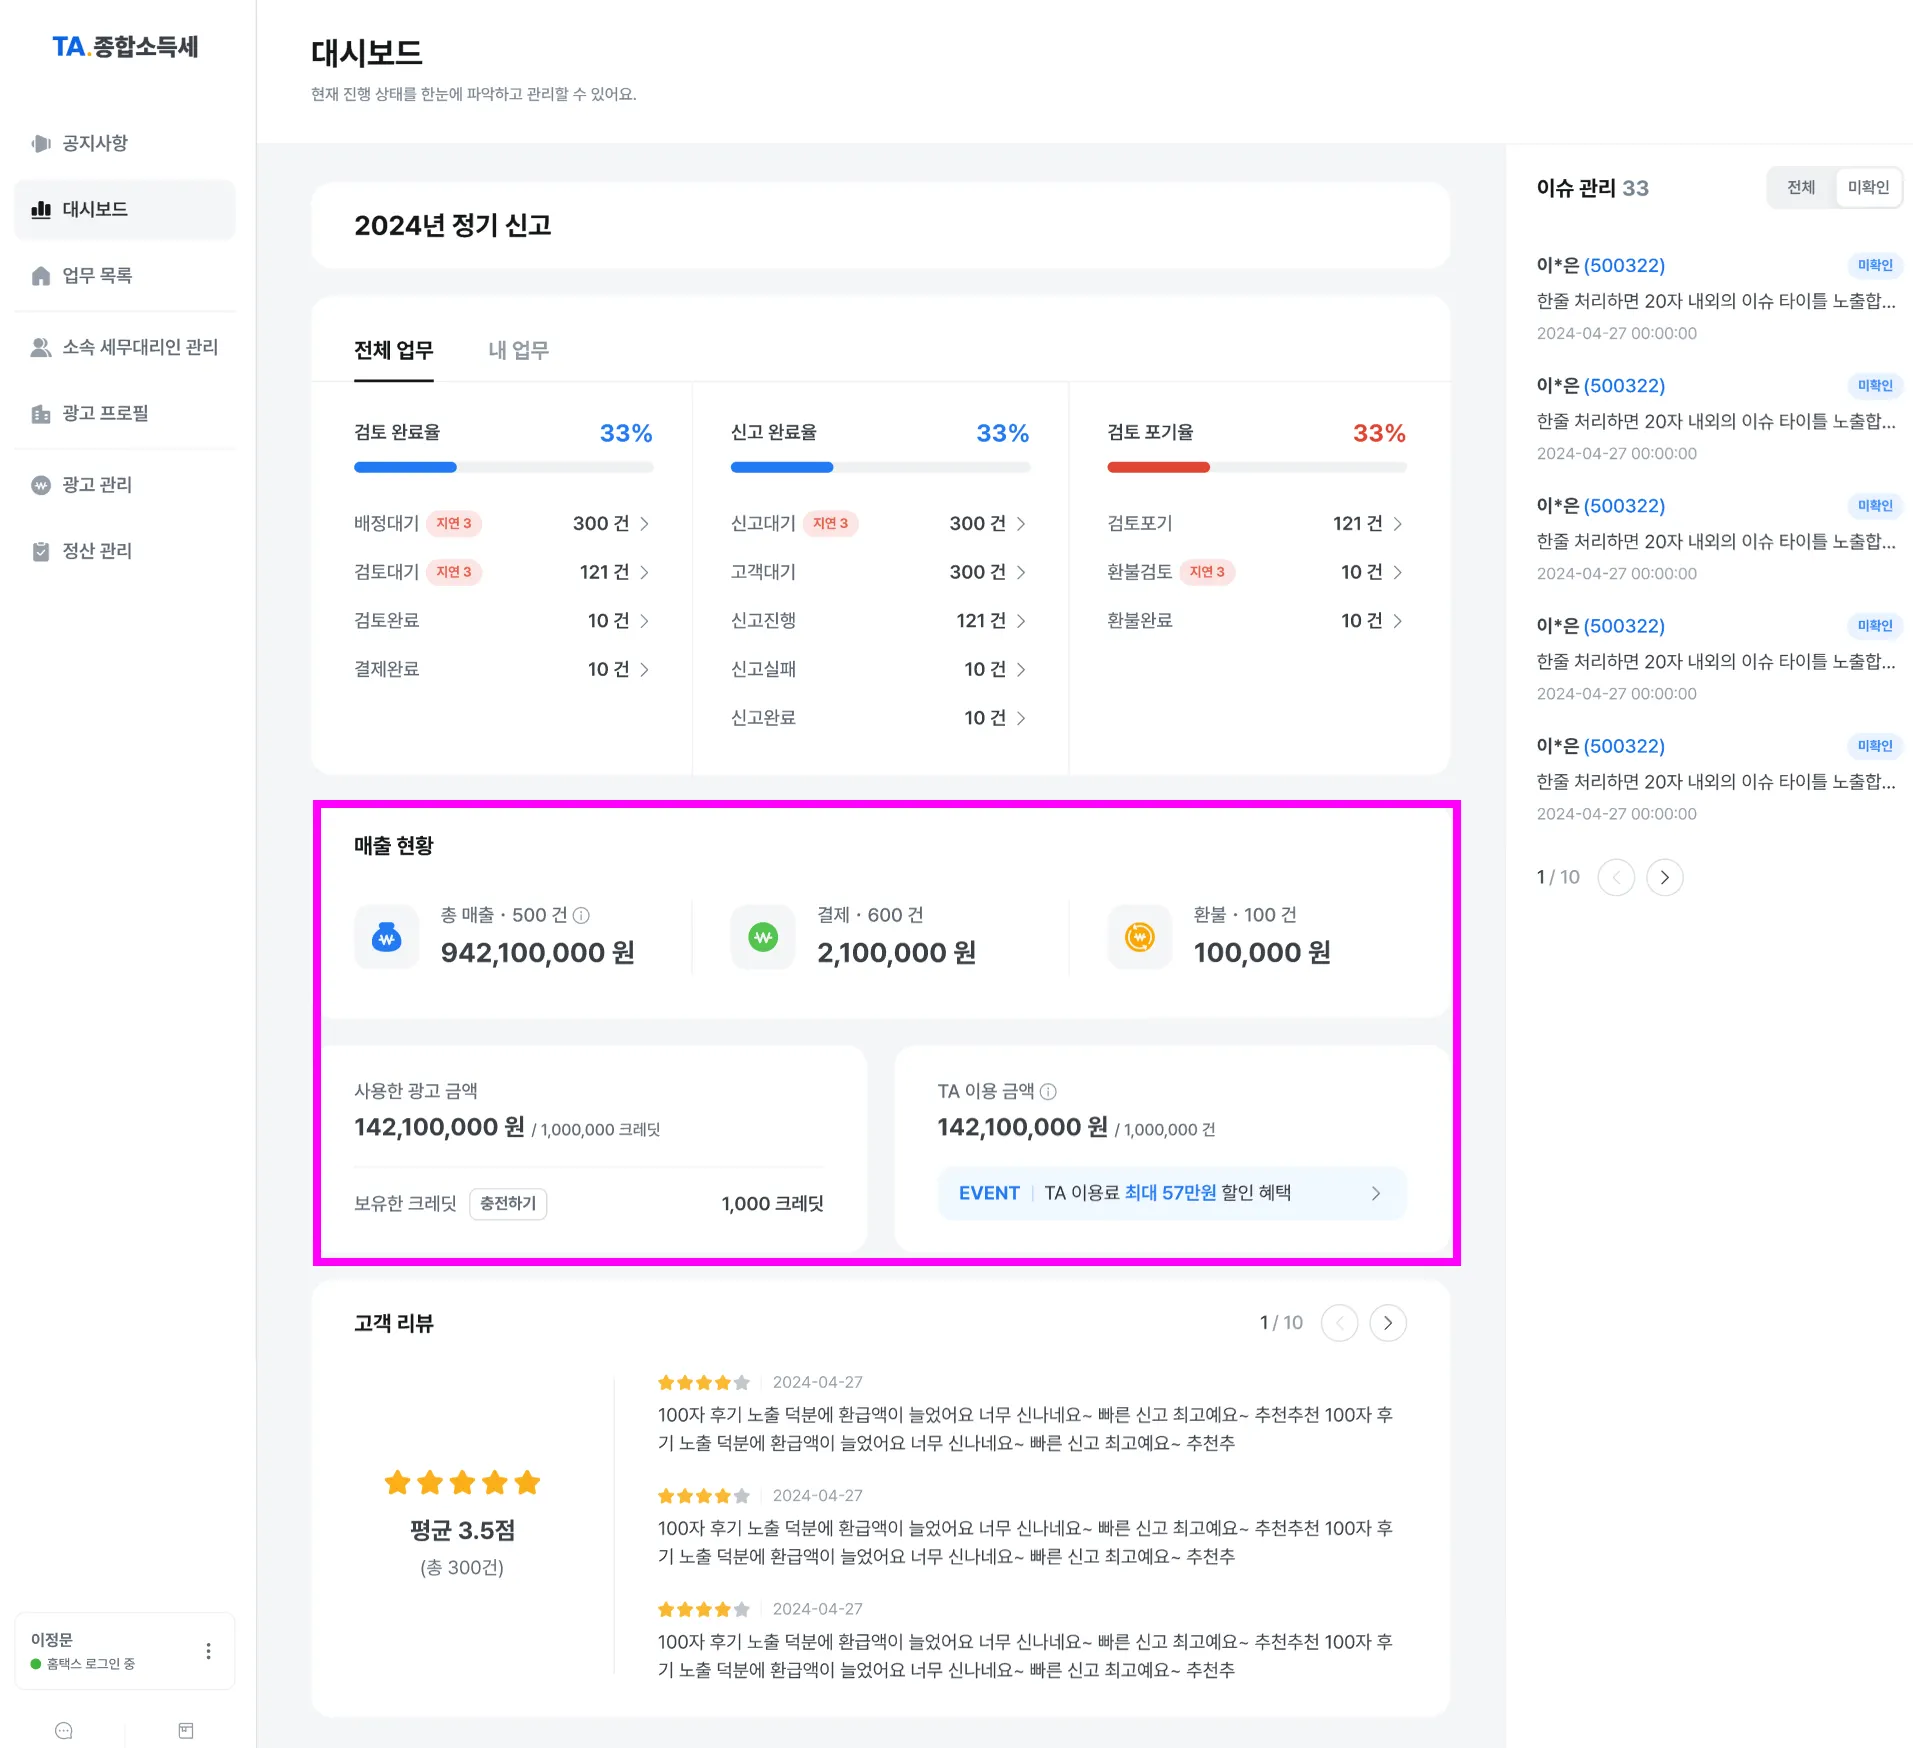Go to next page of 고객 리뷰
Viewport: 1913px width, 1748px height.
pyautogui.click(x=1388, y=1323)
